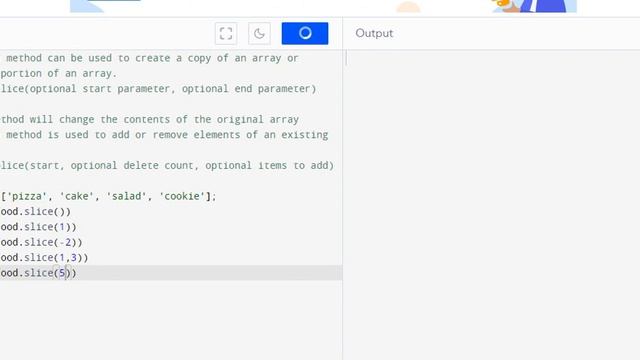Viewport: 640px width, 360px height.
Task: Place cursor in the 'ood.slice(-2))' line
Action: pos(41,242)
